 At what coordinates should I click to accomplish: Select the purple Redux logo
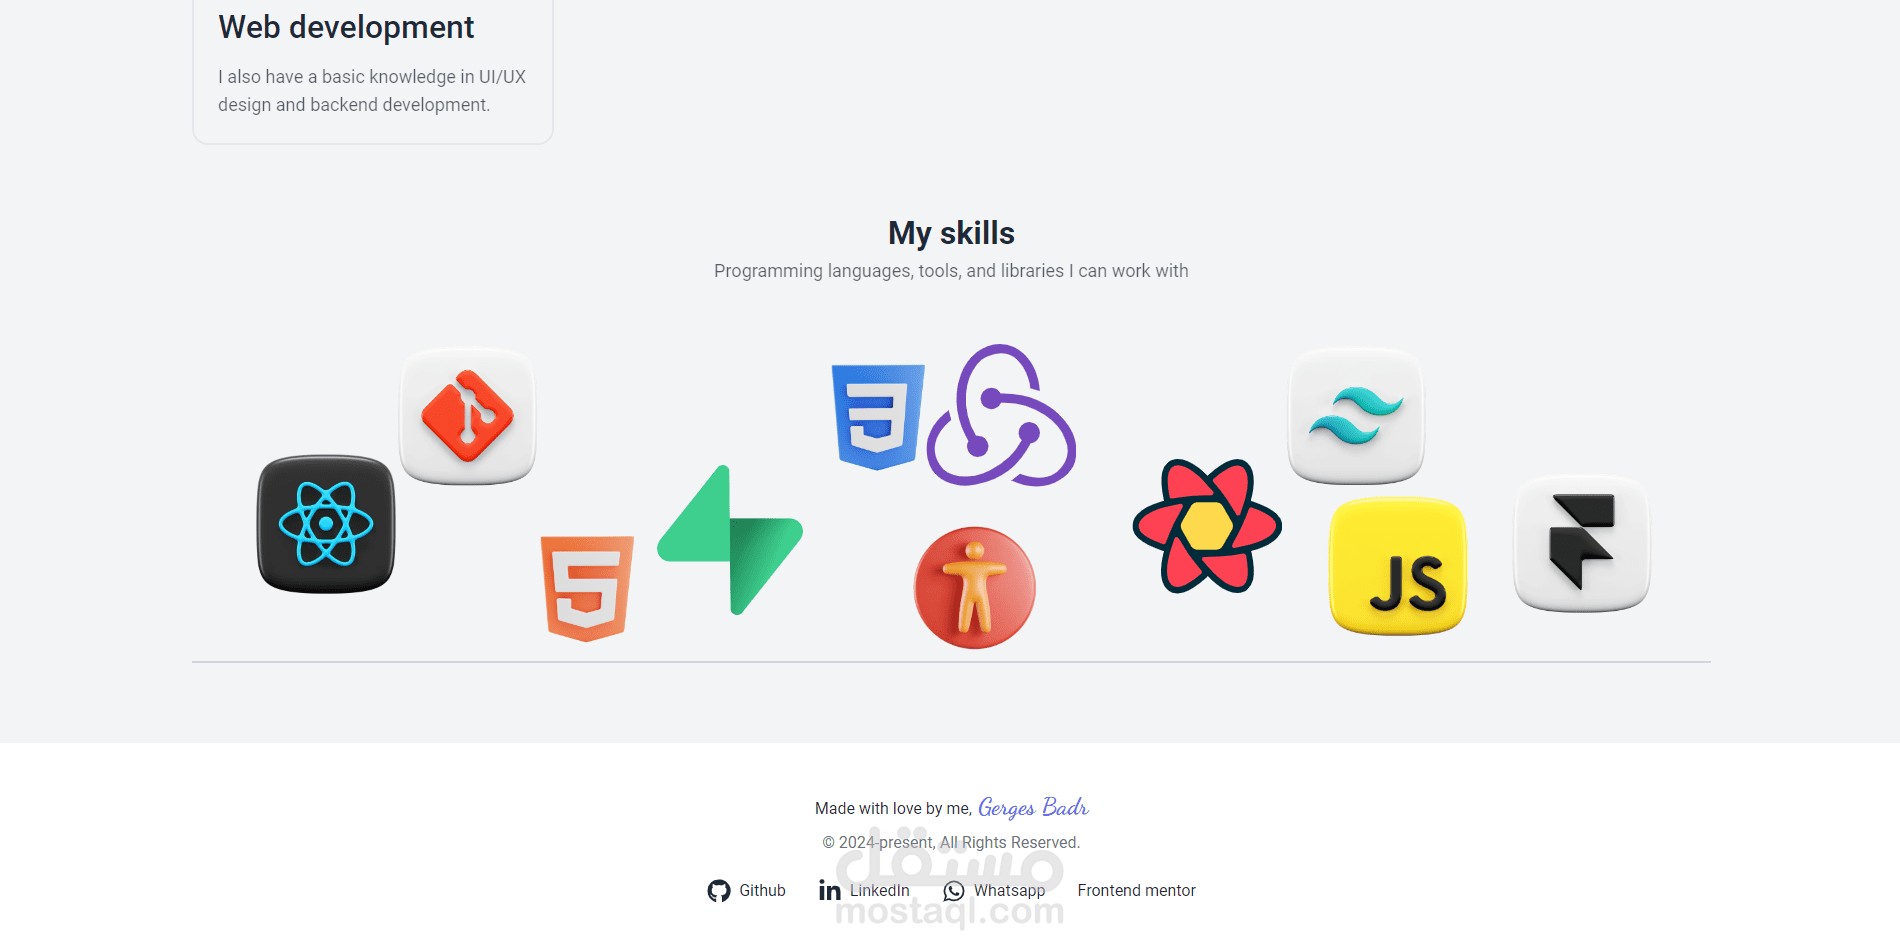(1001, 416)
